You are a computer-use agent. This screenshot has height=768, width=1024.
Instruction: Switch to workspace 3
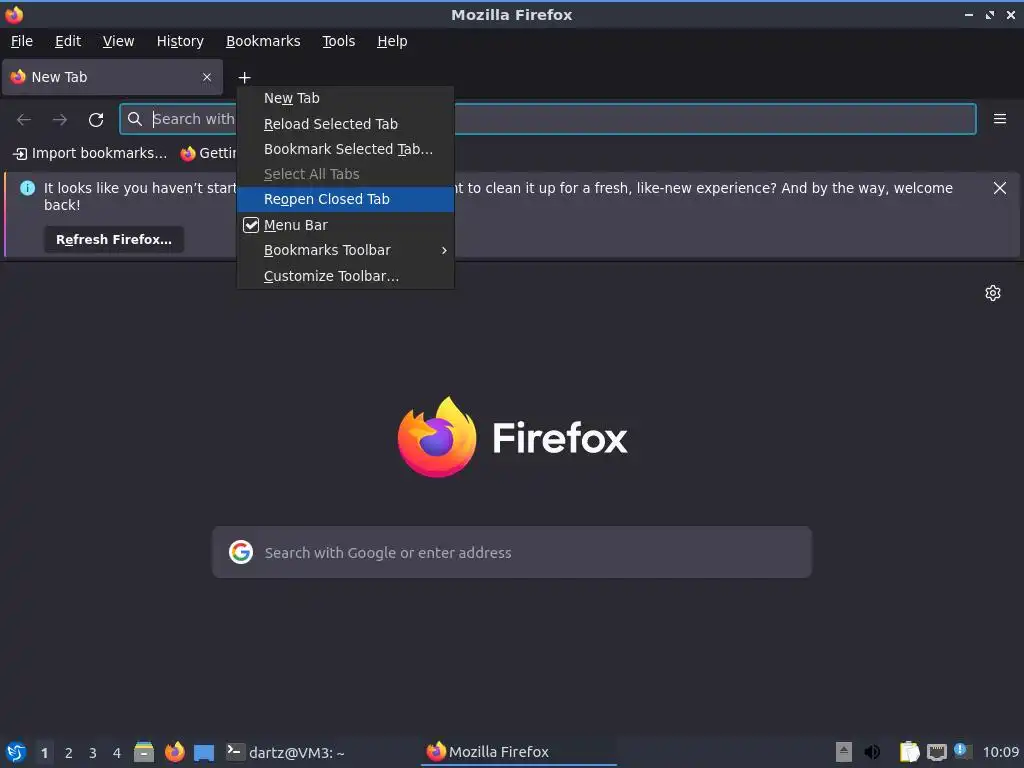pyautogui.click(x=93, y=753)
